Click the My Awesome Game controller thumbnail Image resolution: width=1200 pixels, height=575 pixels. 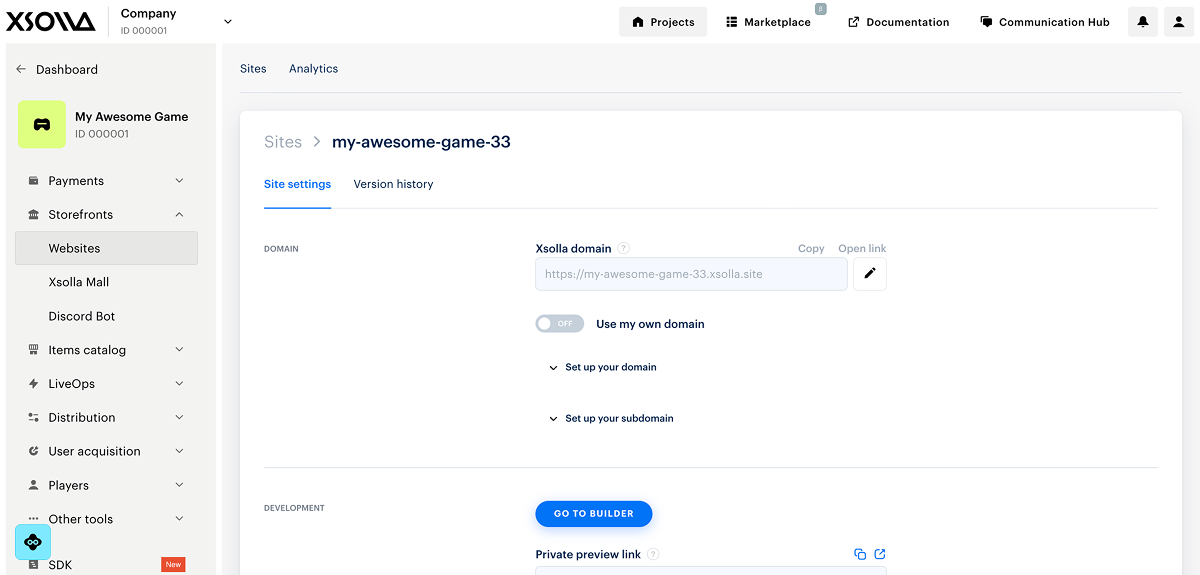[42, 125]
